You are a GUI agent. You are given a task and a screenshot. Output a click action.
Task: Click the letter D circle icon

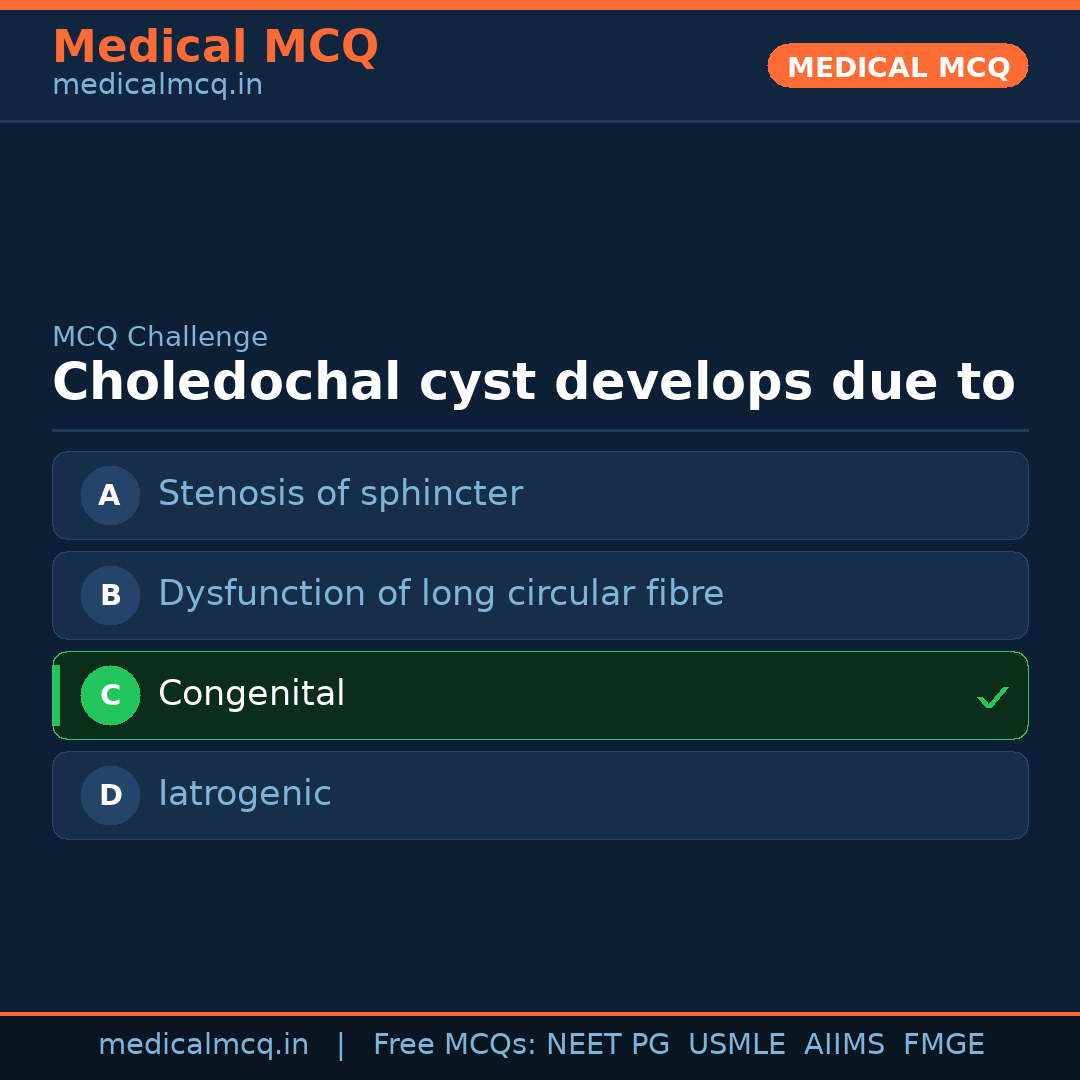(110, 795)
